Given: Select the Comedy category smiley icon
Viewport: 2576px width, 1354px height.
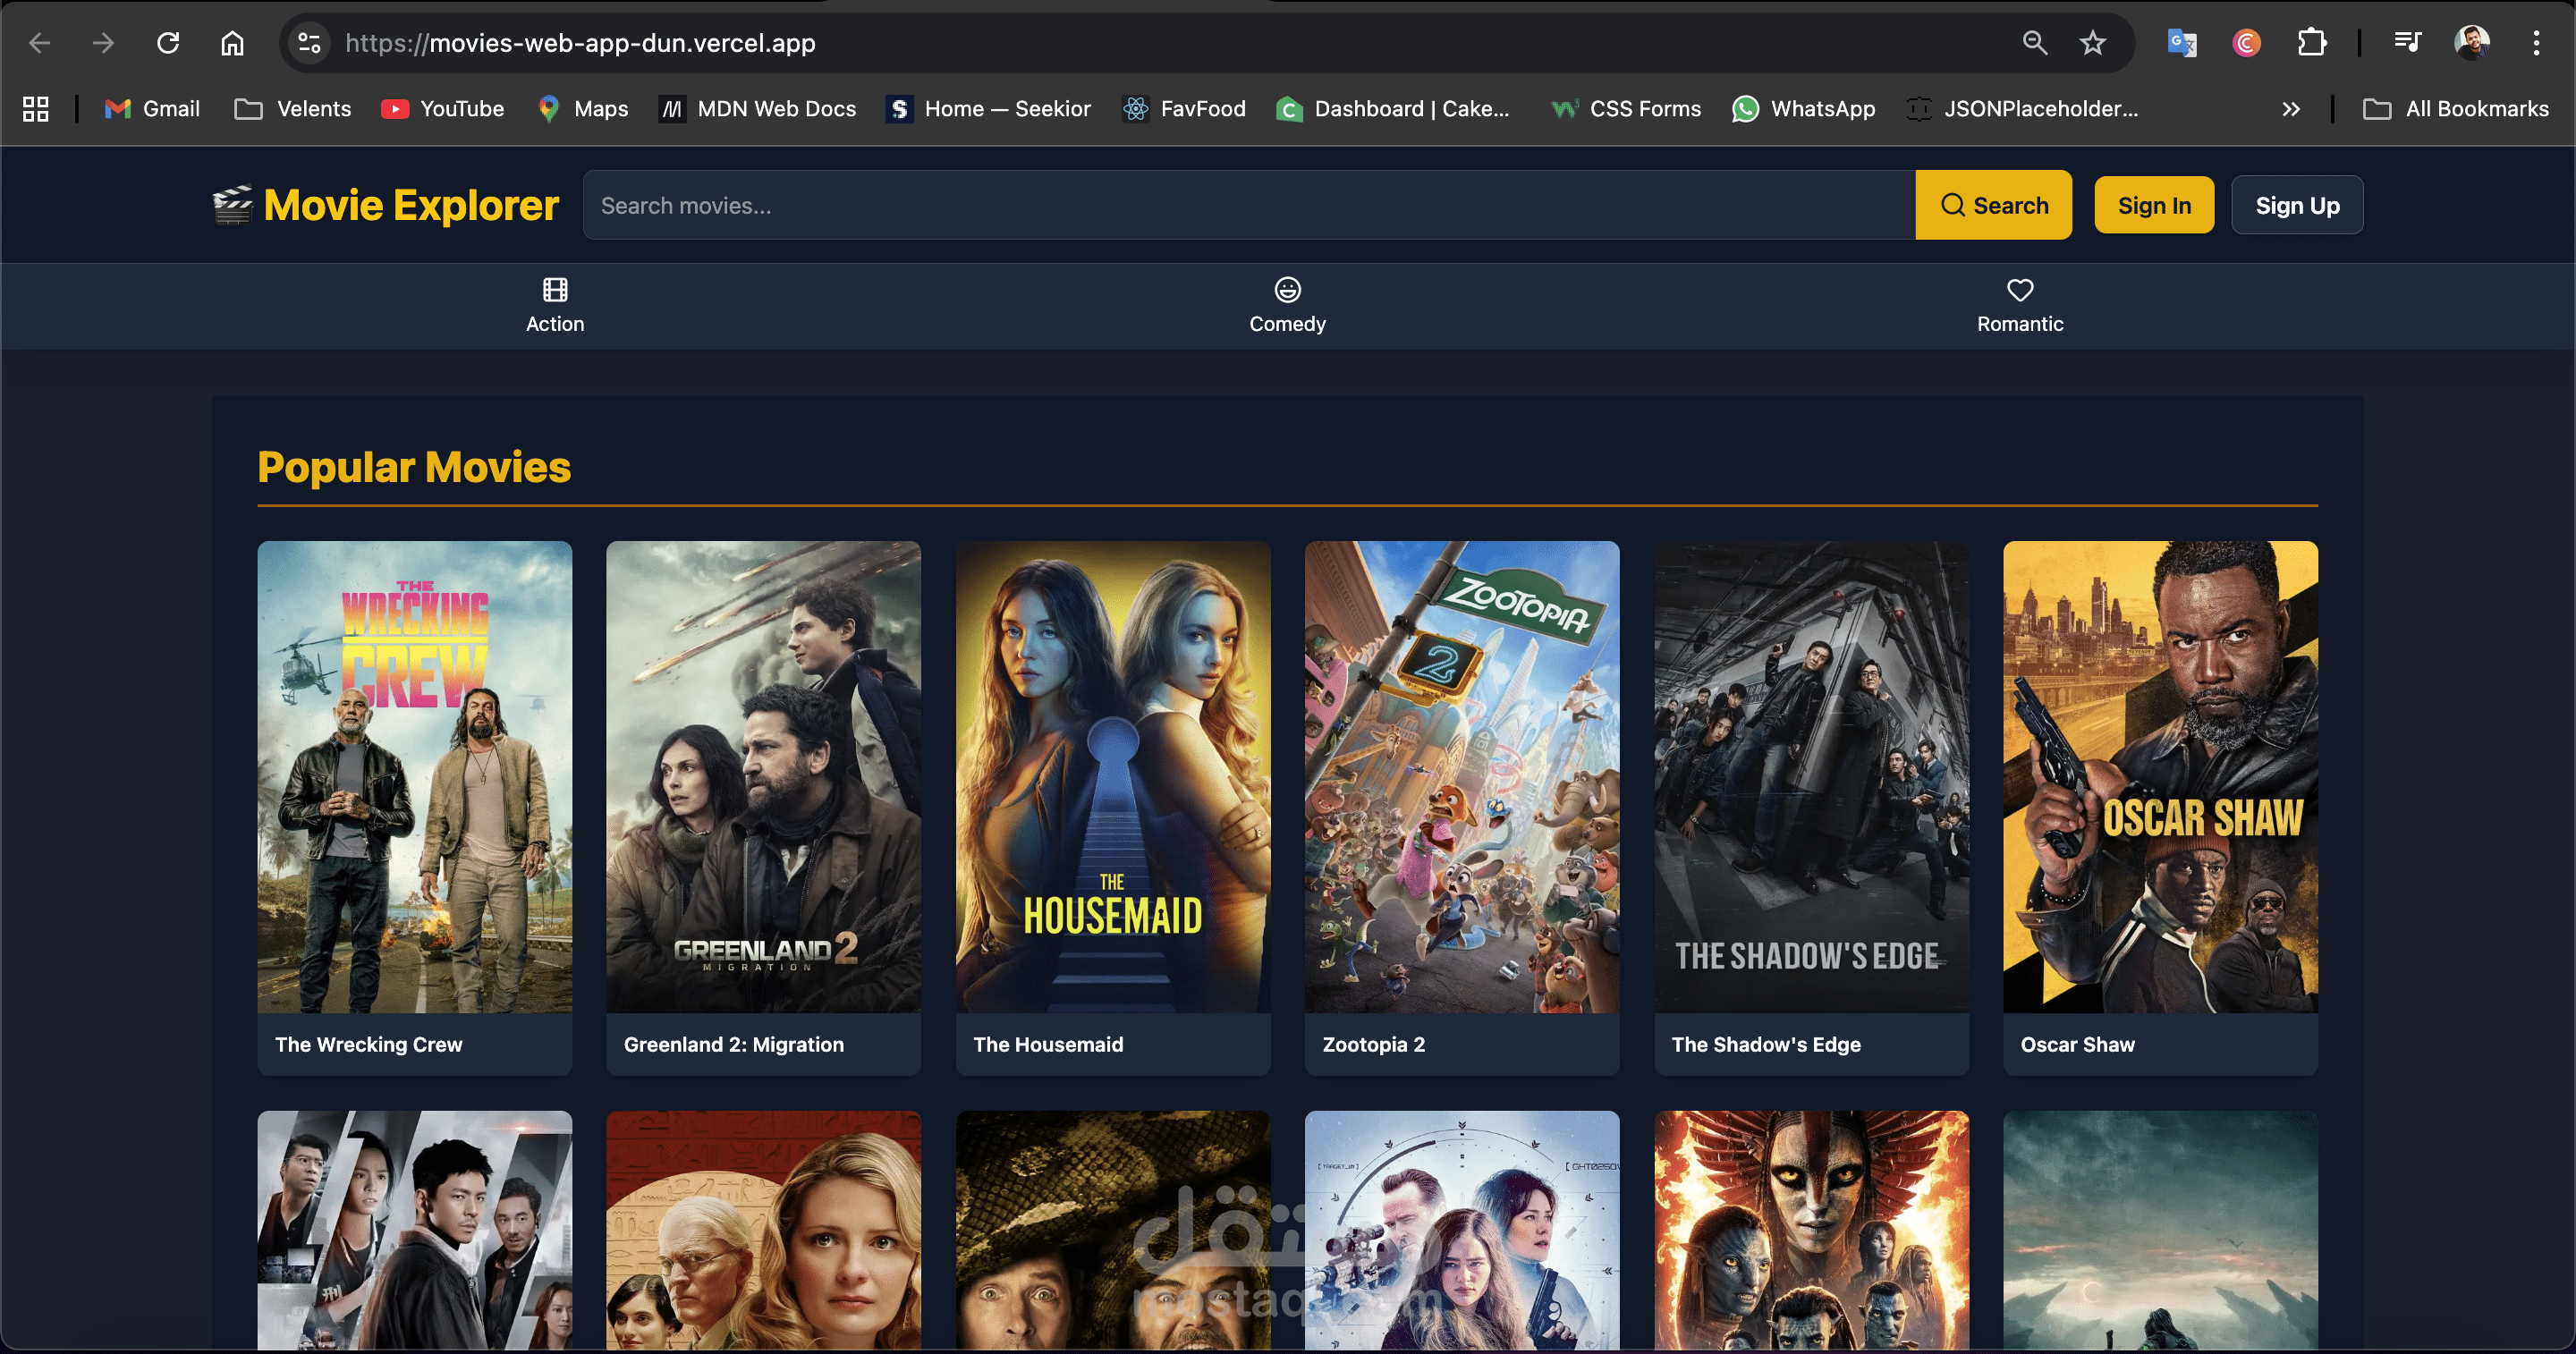Looking at the screenshot, I should pyautogui.click(x=1287, y=289).
